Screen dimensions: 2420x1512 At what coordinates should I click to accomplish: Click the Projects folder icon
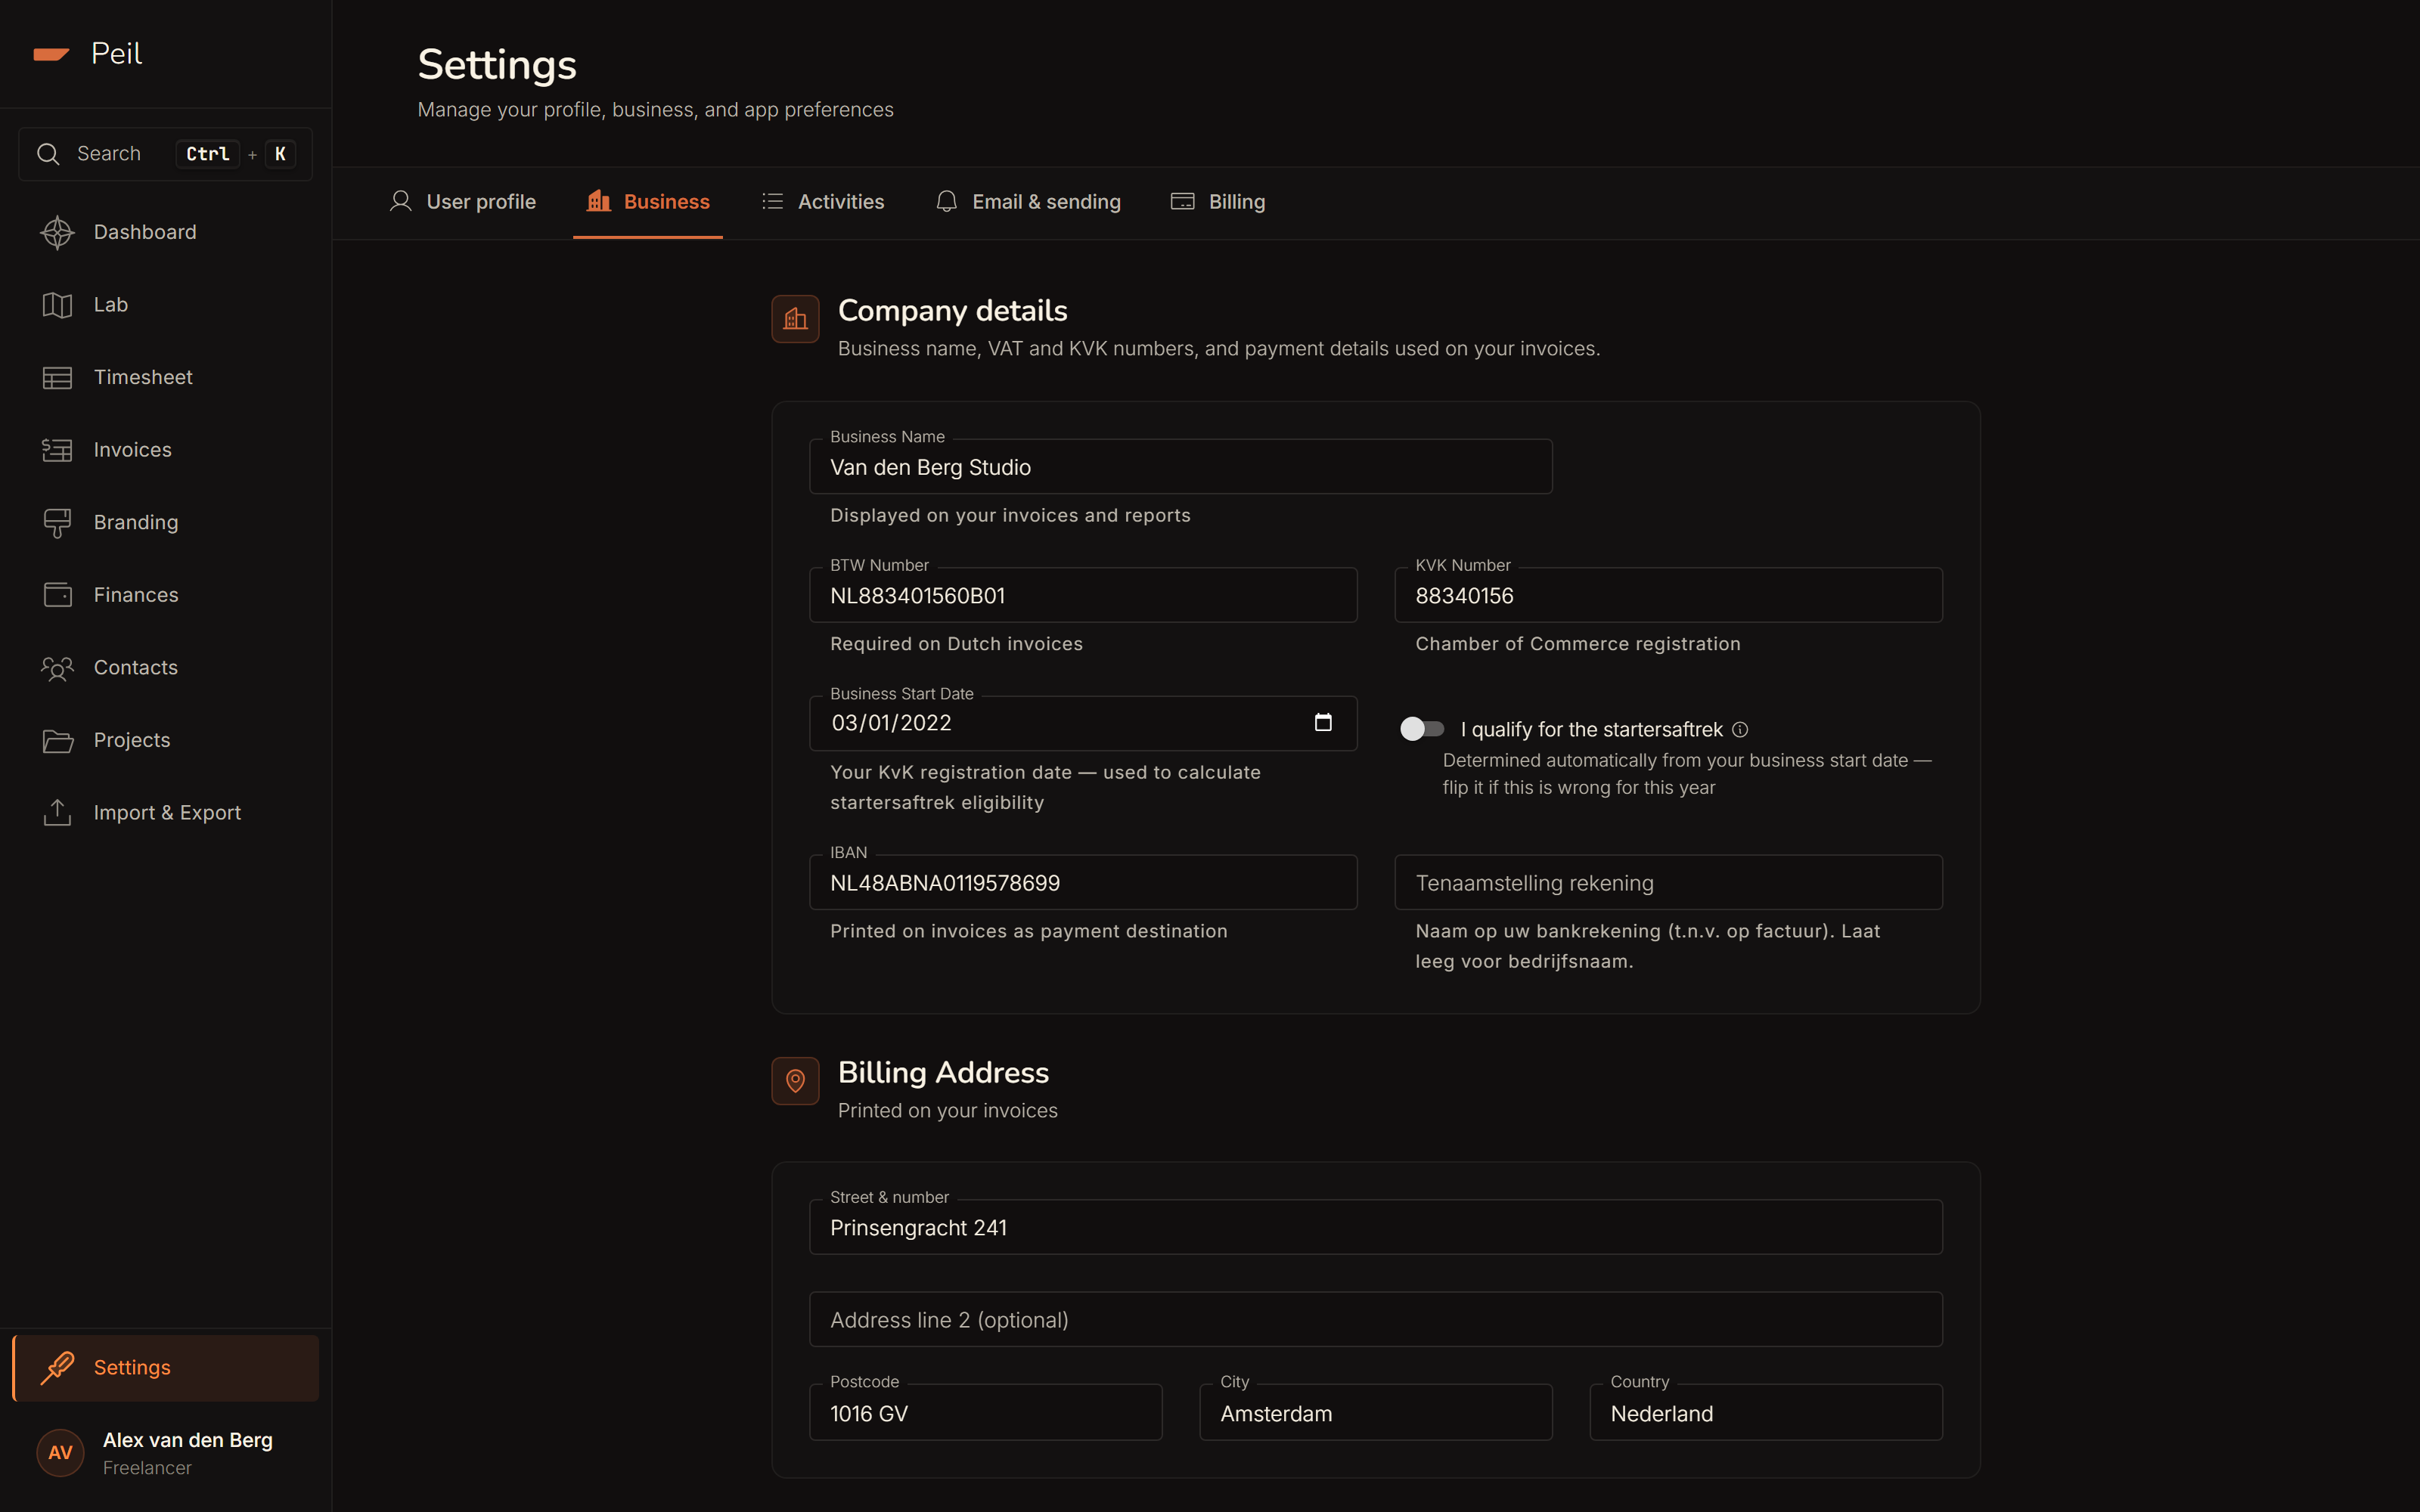(x=57, y=740)
